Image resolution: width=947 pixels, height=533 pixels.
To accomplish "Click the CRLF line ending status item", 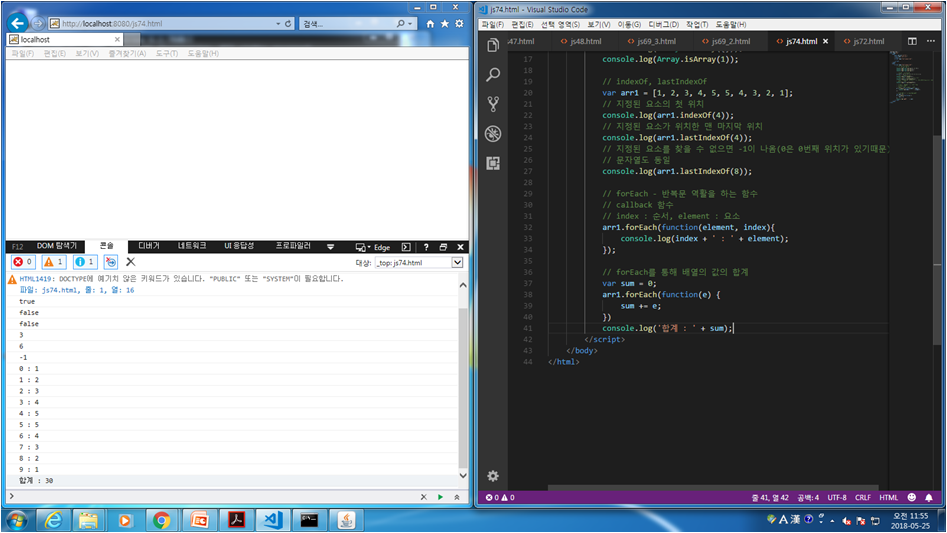I will pyautogui.click(x=863, y=497).
